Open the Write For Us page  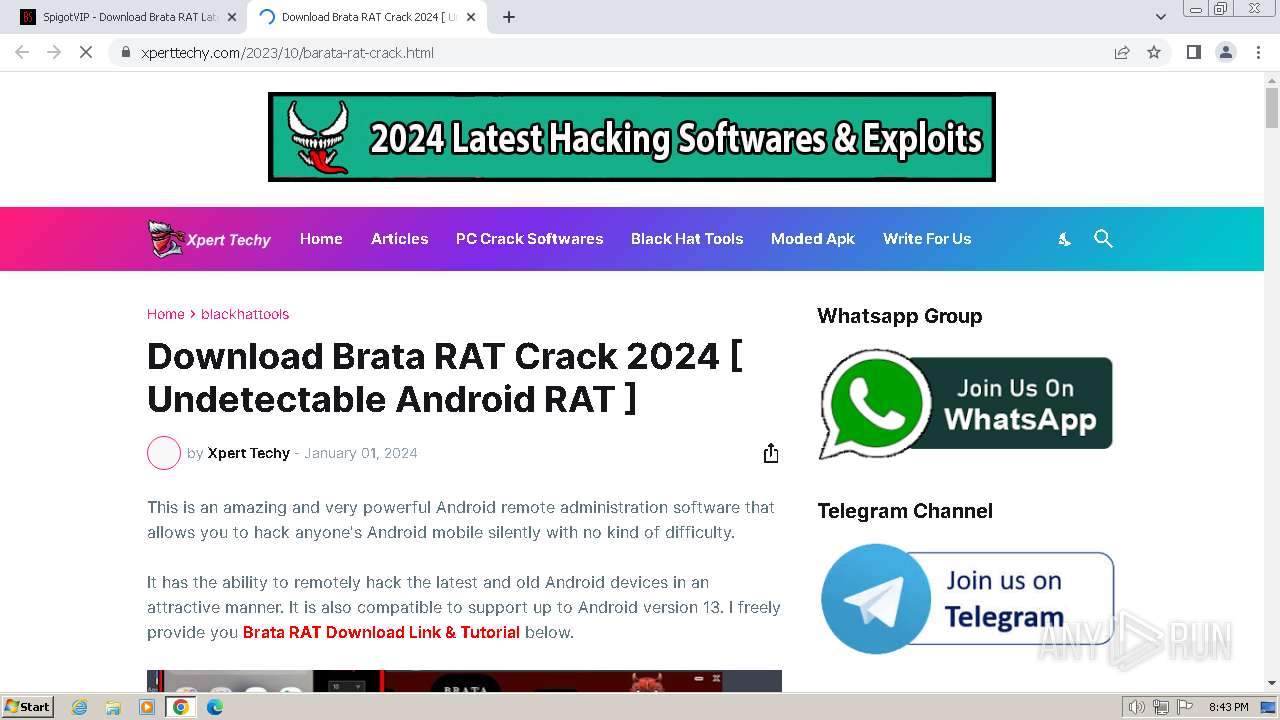(927, 239)
